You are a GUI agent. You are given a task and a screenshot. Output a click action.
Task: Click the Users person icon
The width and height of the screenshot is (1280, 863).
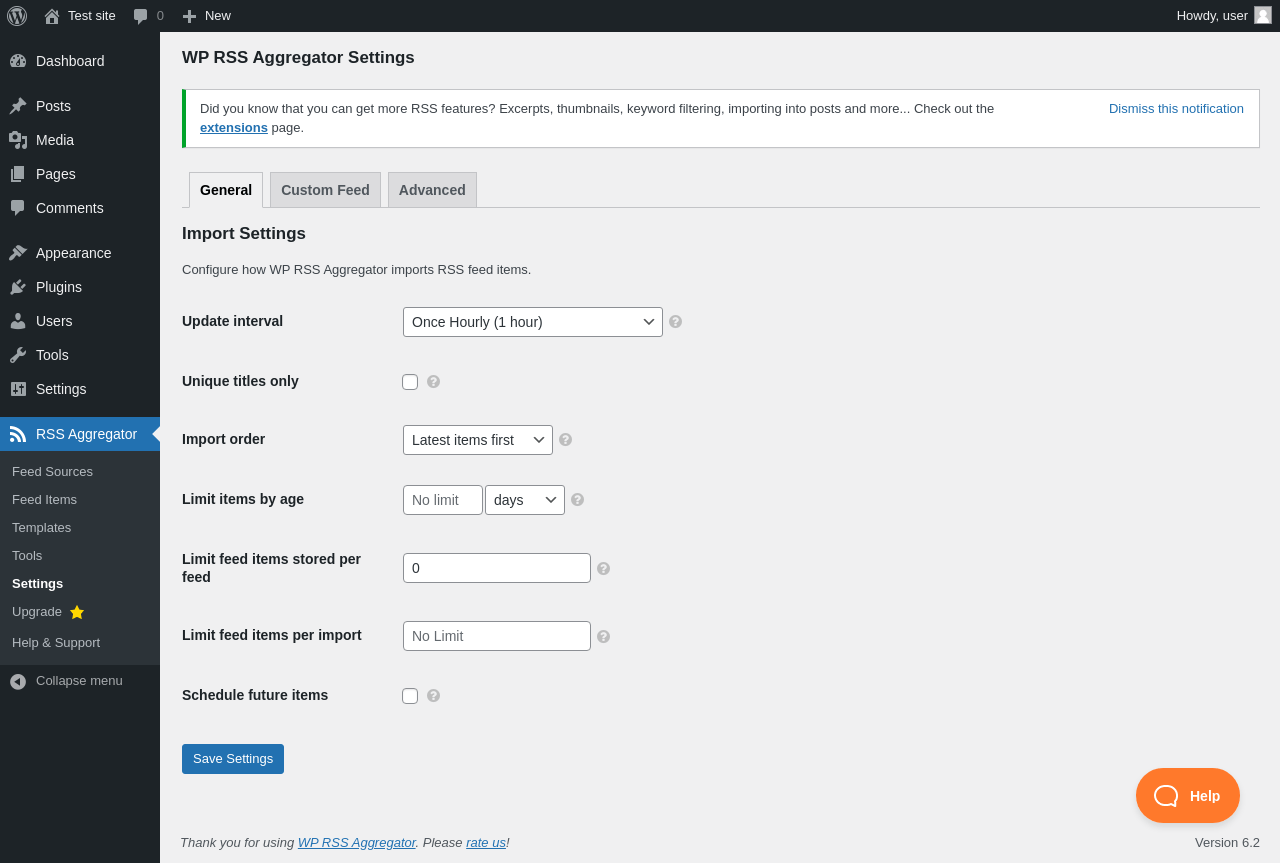[x=18, y=321]
